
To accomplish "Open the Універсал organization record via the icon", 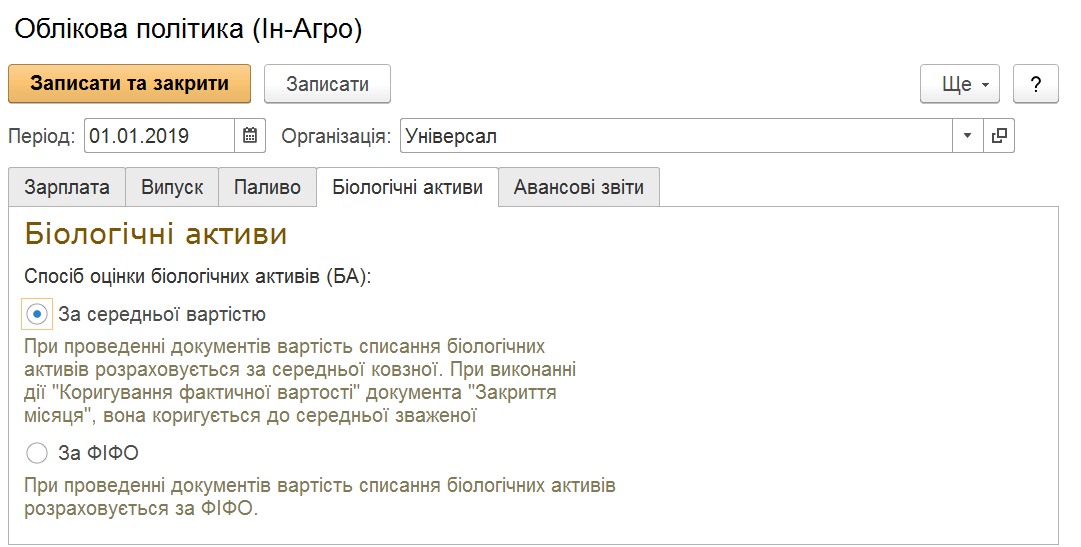I will pos(999,136).
